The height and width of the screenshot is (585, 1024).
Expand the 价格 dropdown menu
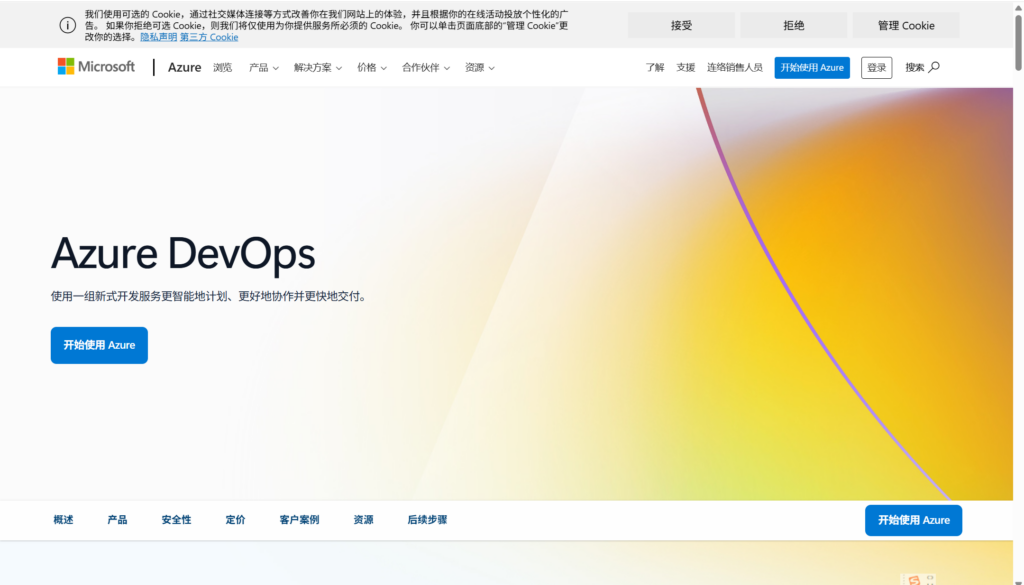click(372, 67)
